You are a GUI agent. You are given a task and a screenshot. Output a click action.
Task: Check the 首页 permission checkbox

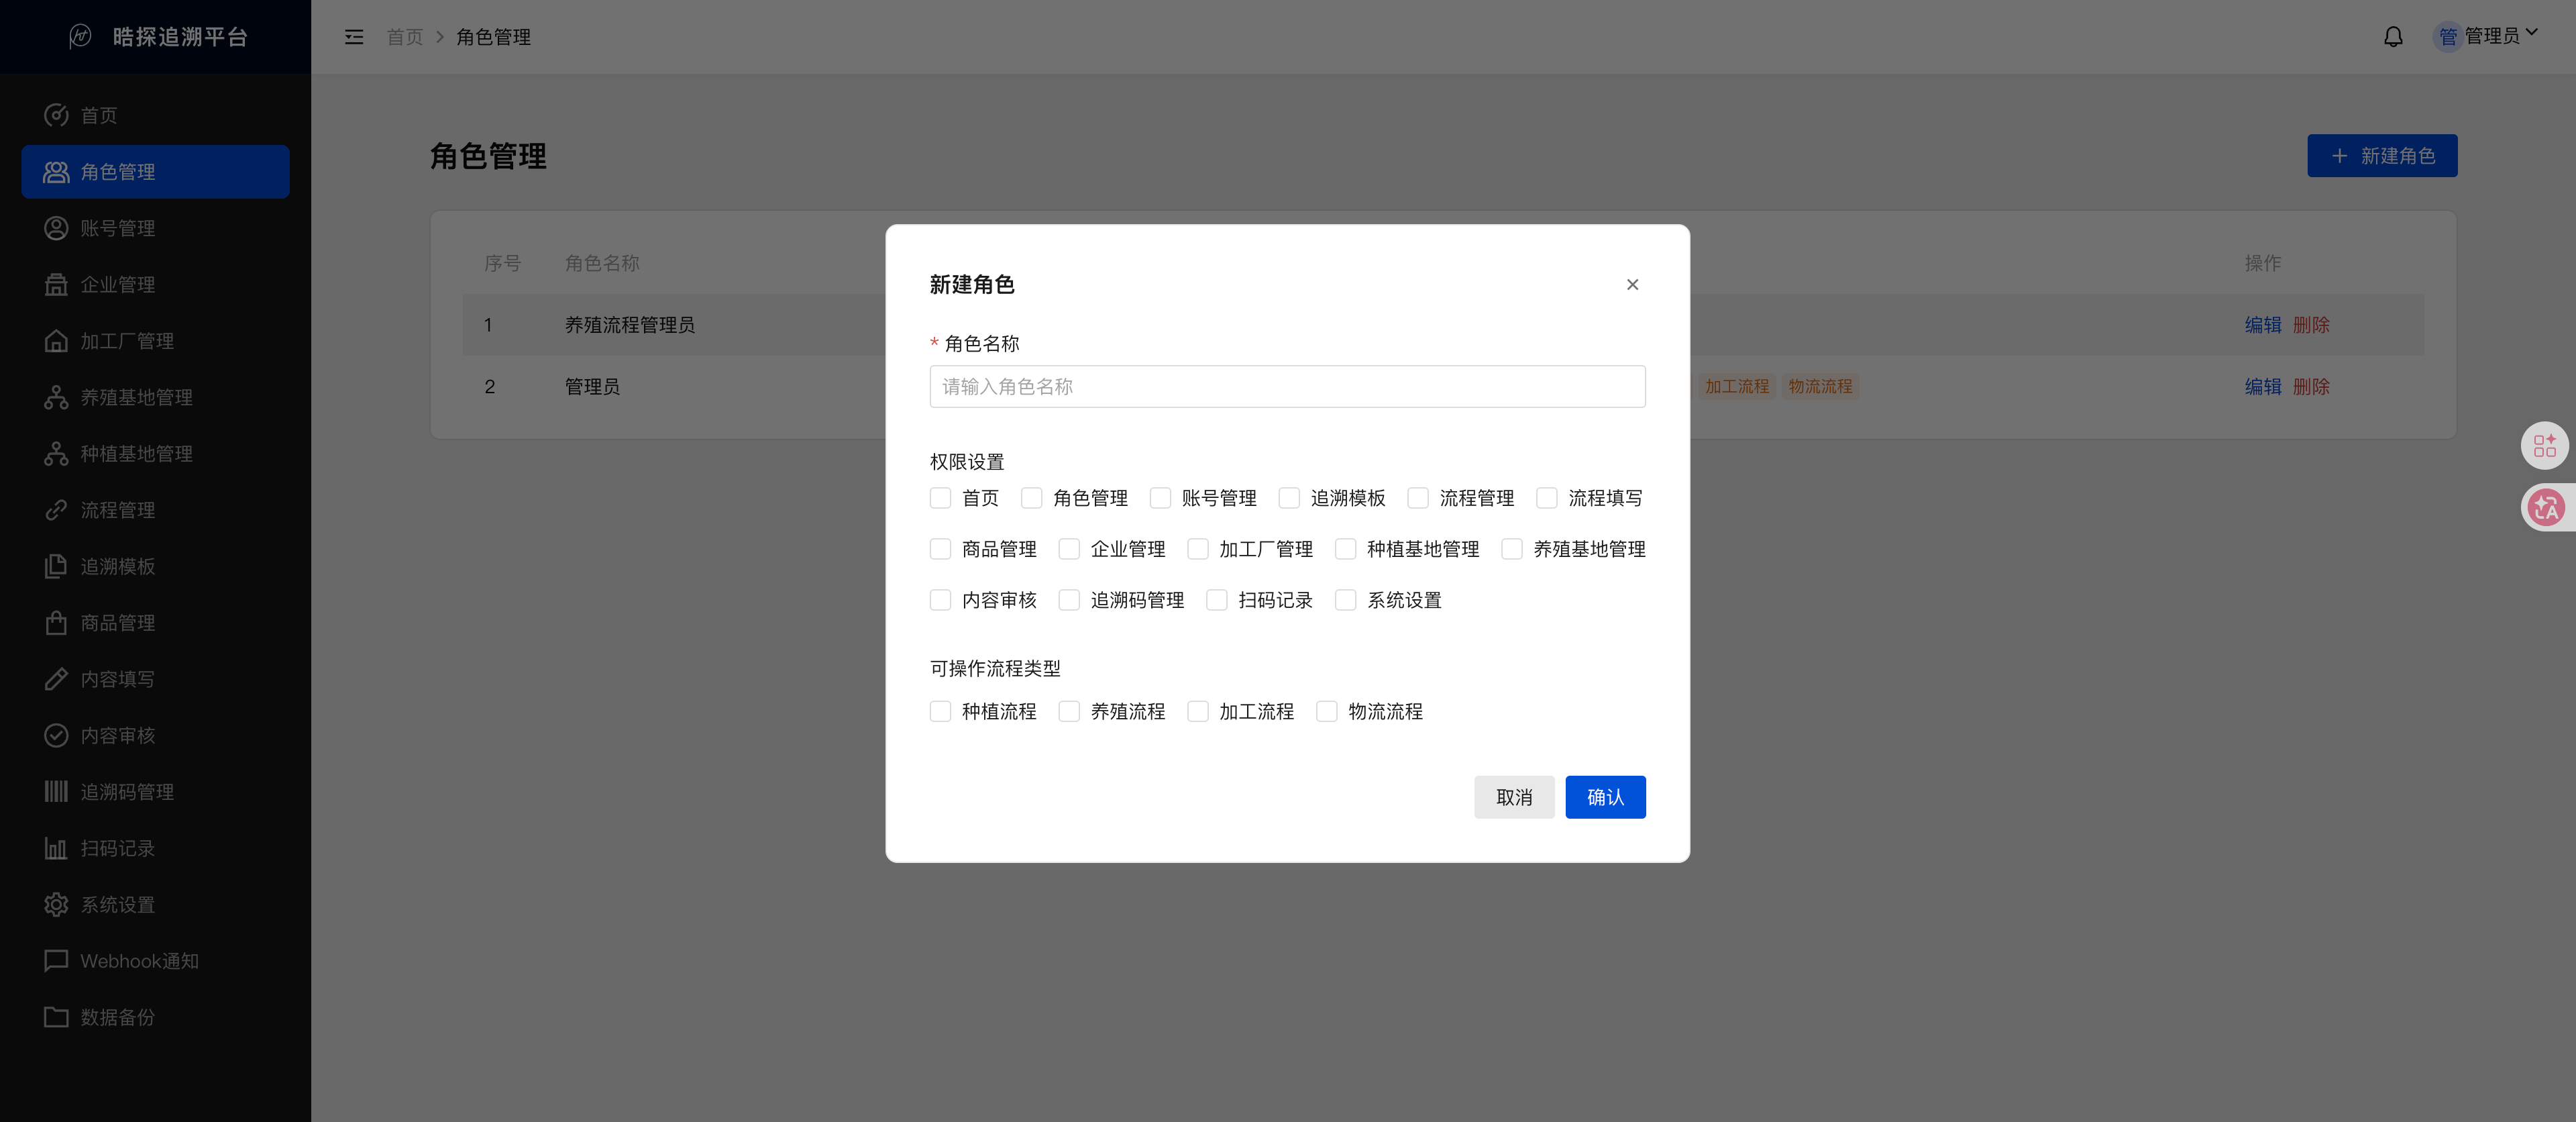pyautogui.click(x=940, y=498)
